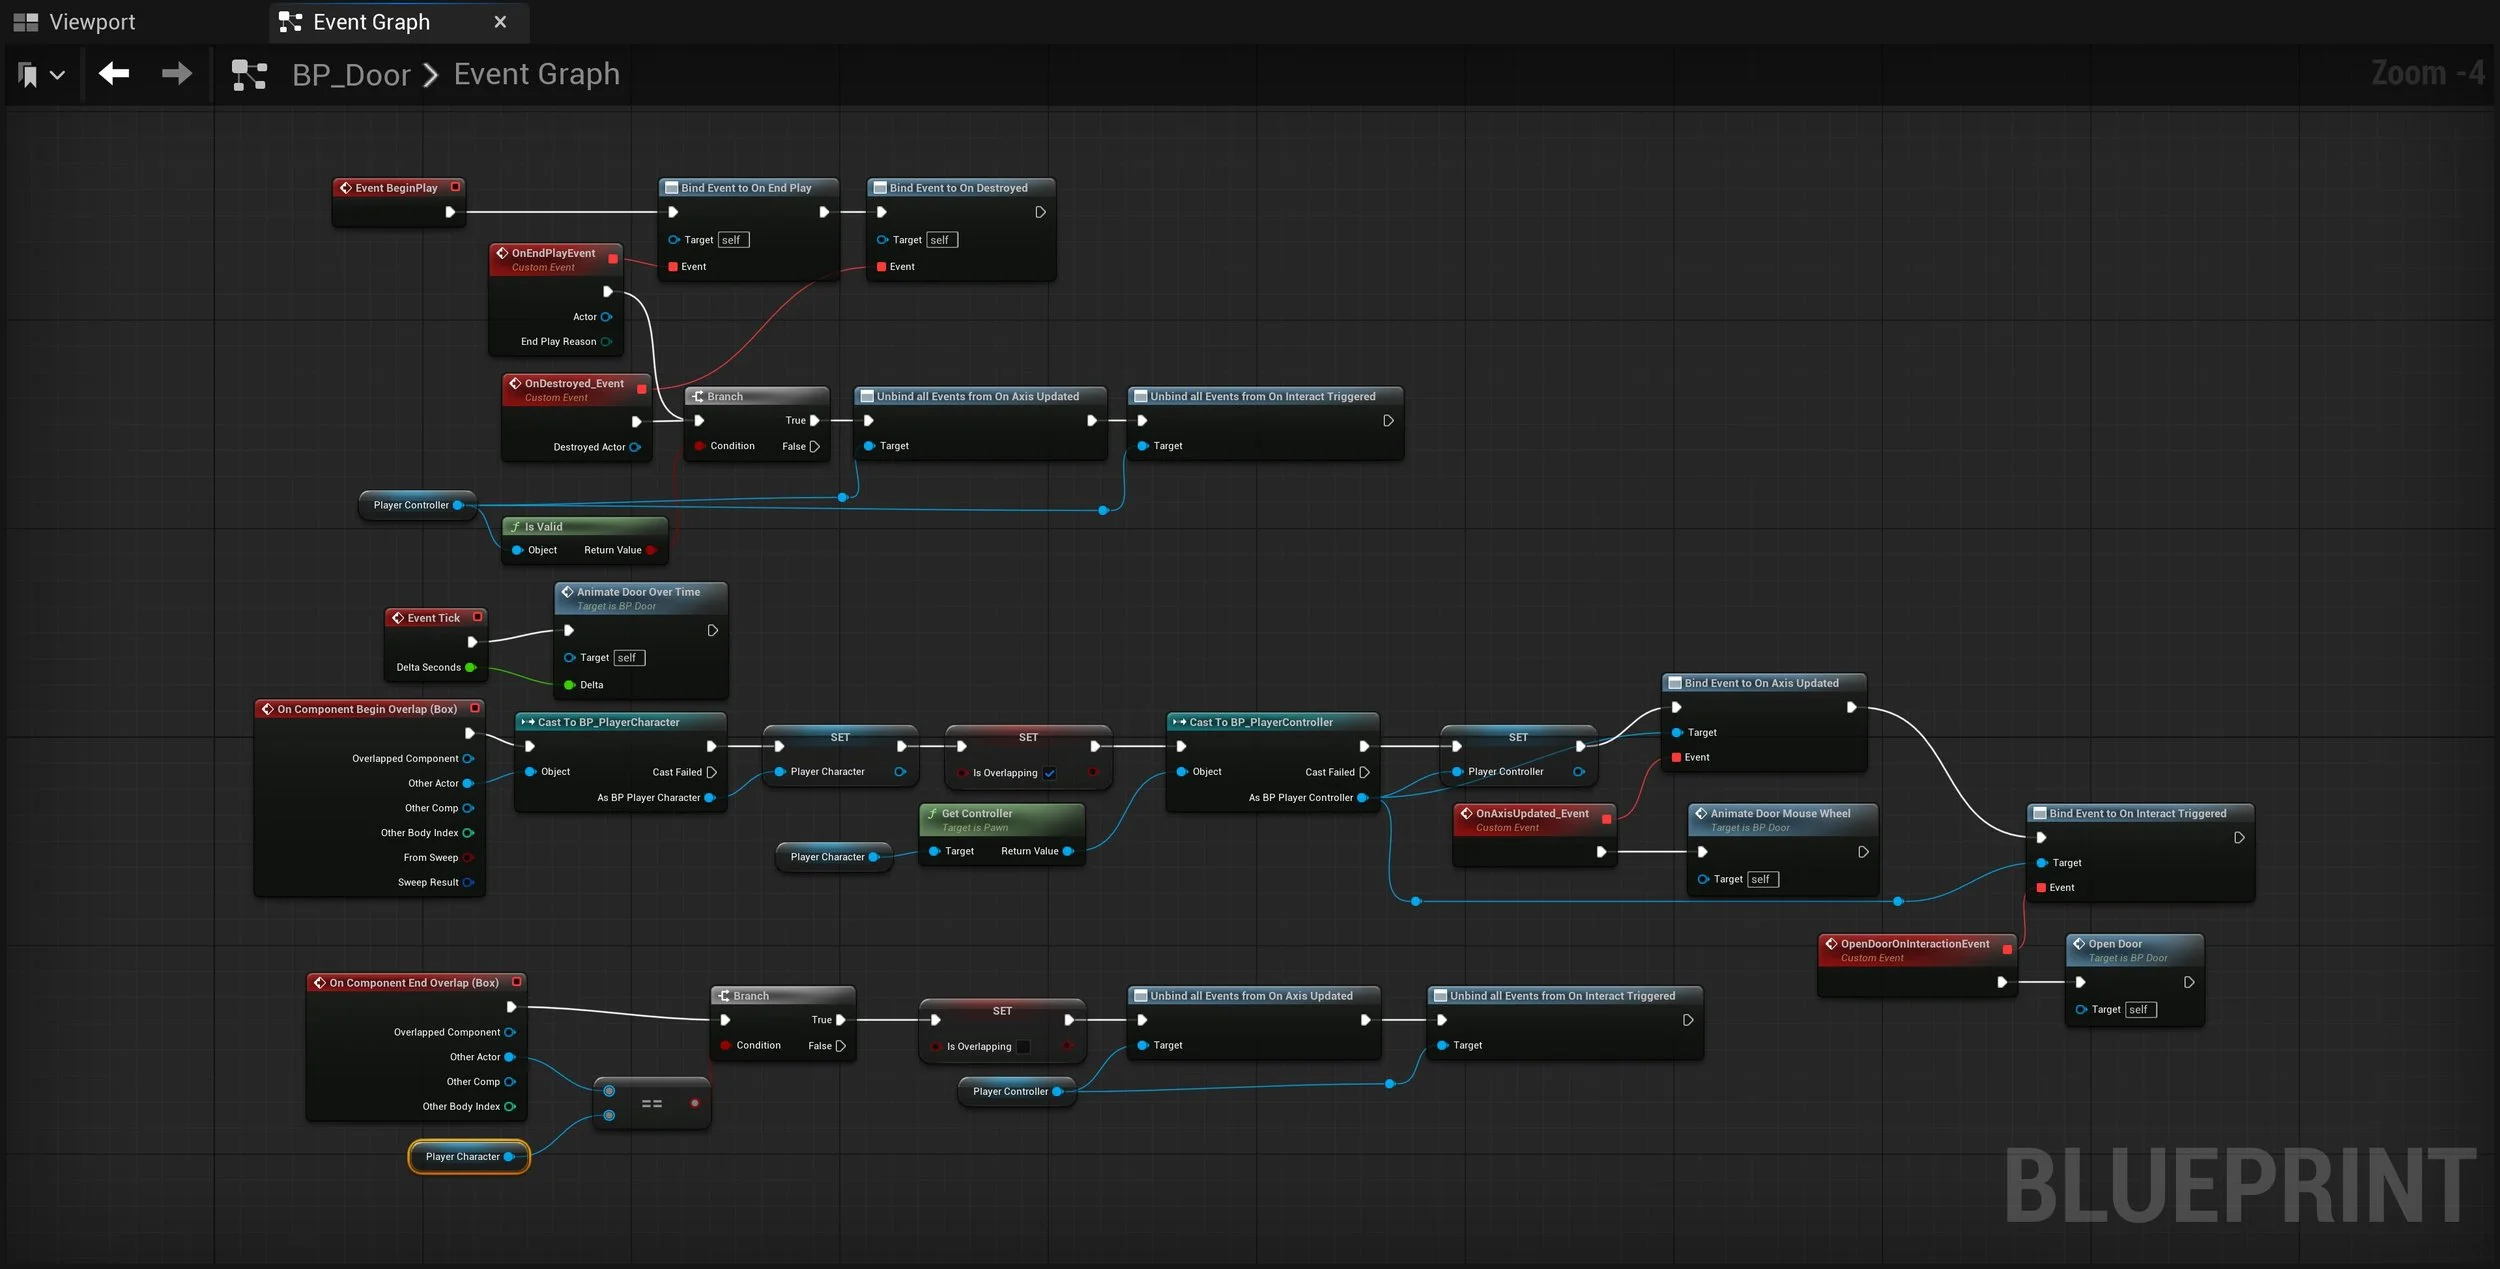Viewport: 2500px width, 1269px height.
Task: Click the Event BeginPlay node icon
Action: click(x=345, y=187)
